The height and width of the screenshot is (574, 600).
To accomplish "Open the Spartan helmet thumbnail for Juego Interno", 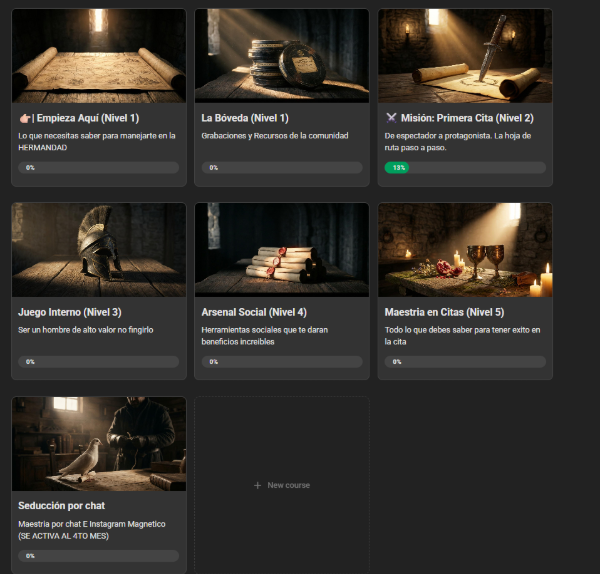I will tap(99, 249).
